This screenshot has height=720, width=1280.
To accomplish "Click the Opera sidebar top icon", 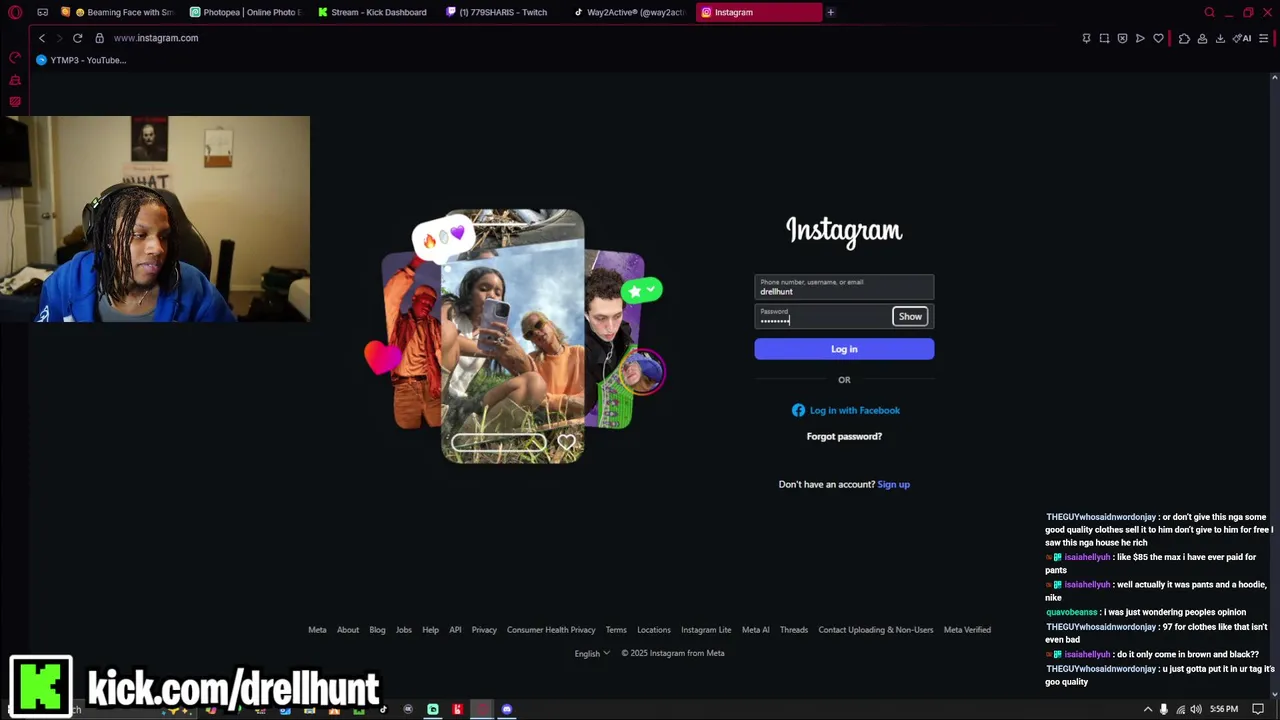I will point(15,58).
